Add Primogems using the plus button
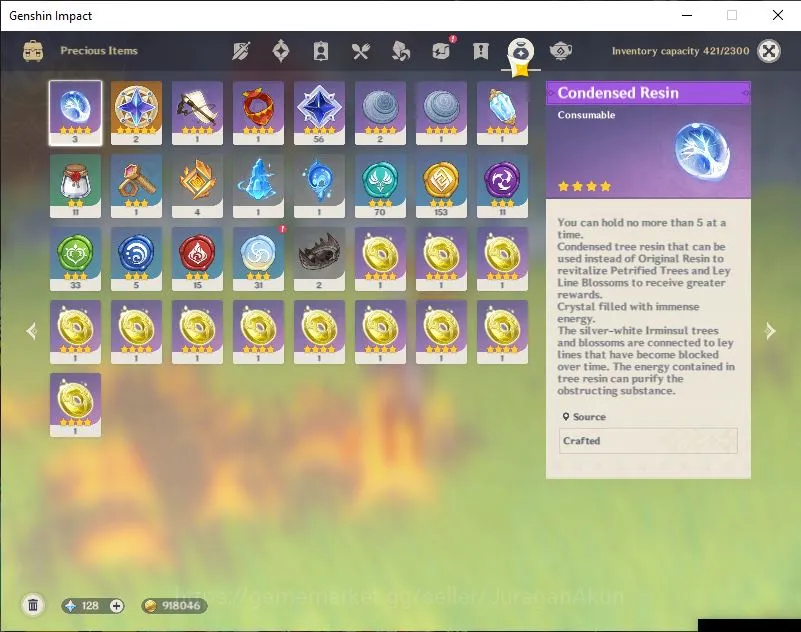This screenshot has width=801, height=632. [x=116, y=606]
